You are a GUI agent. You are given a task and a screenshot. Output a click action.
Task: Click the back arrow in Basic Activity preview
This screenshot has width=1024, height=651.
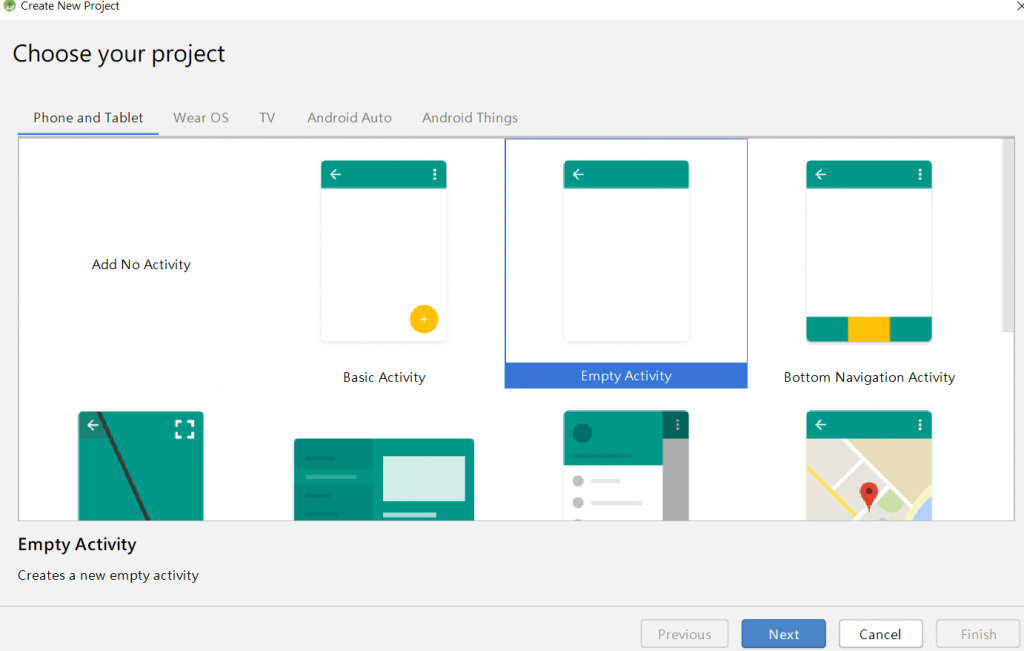tap(335, 174)
